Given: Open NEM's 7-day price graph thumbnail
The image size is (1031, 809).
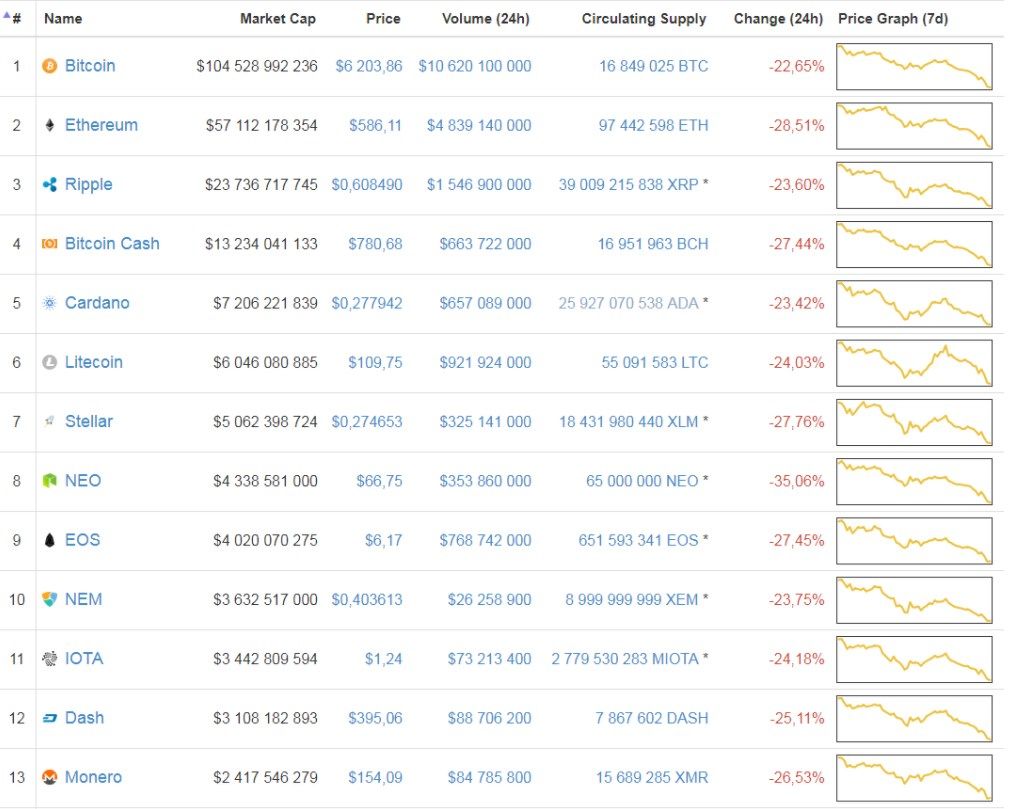Looking at the screenshot, I should pos(914,600).
